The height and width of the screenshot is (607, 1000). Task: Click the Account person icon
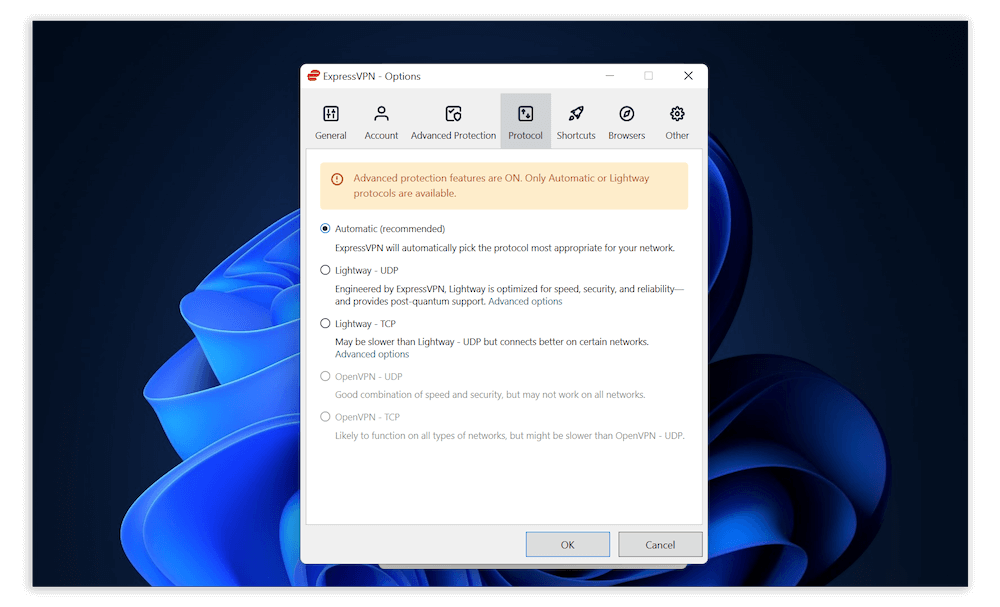(x=381, y=113)
